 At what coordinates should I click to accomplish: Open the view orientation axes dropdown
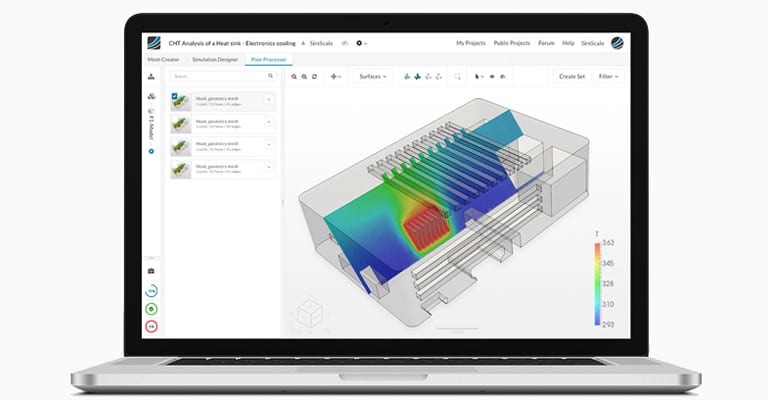coord(336,76)
